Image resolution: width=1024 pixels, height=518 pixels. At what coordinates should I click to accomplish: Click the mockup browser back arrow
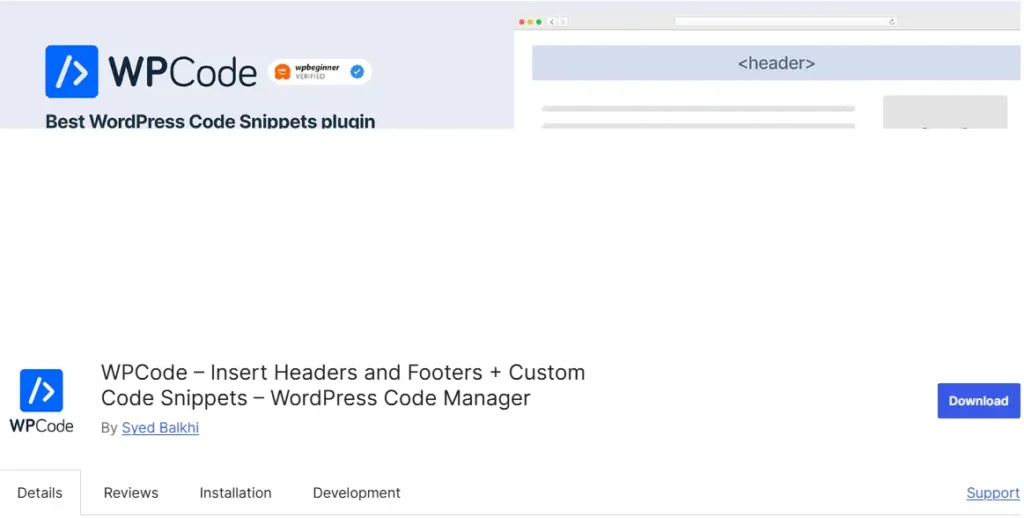[552, 22]
